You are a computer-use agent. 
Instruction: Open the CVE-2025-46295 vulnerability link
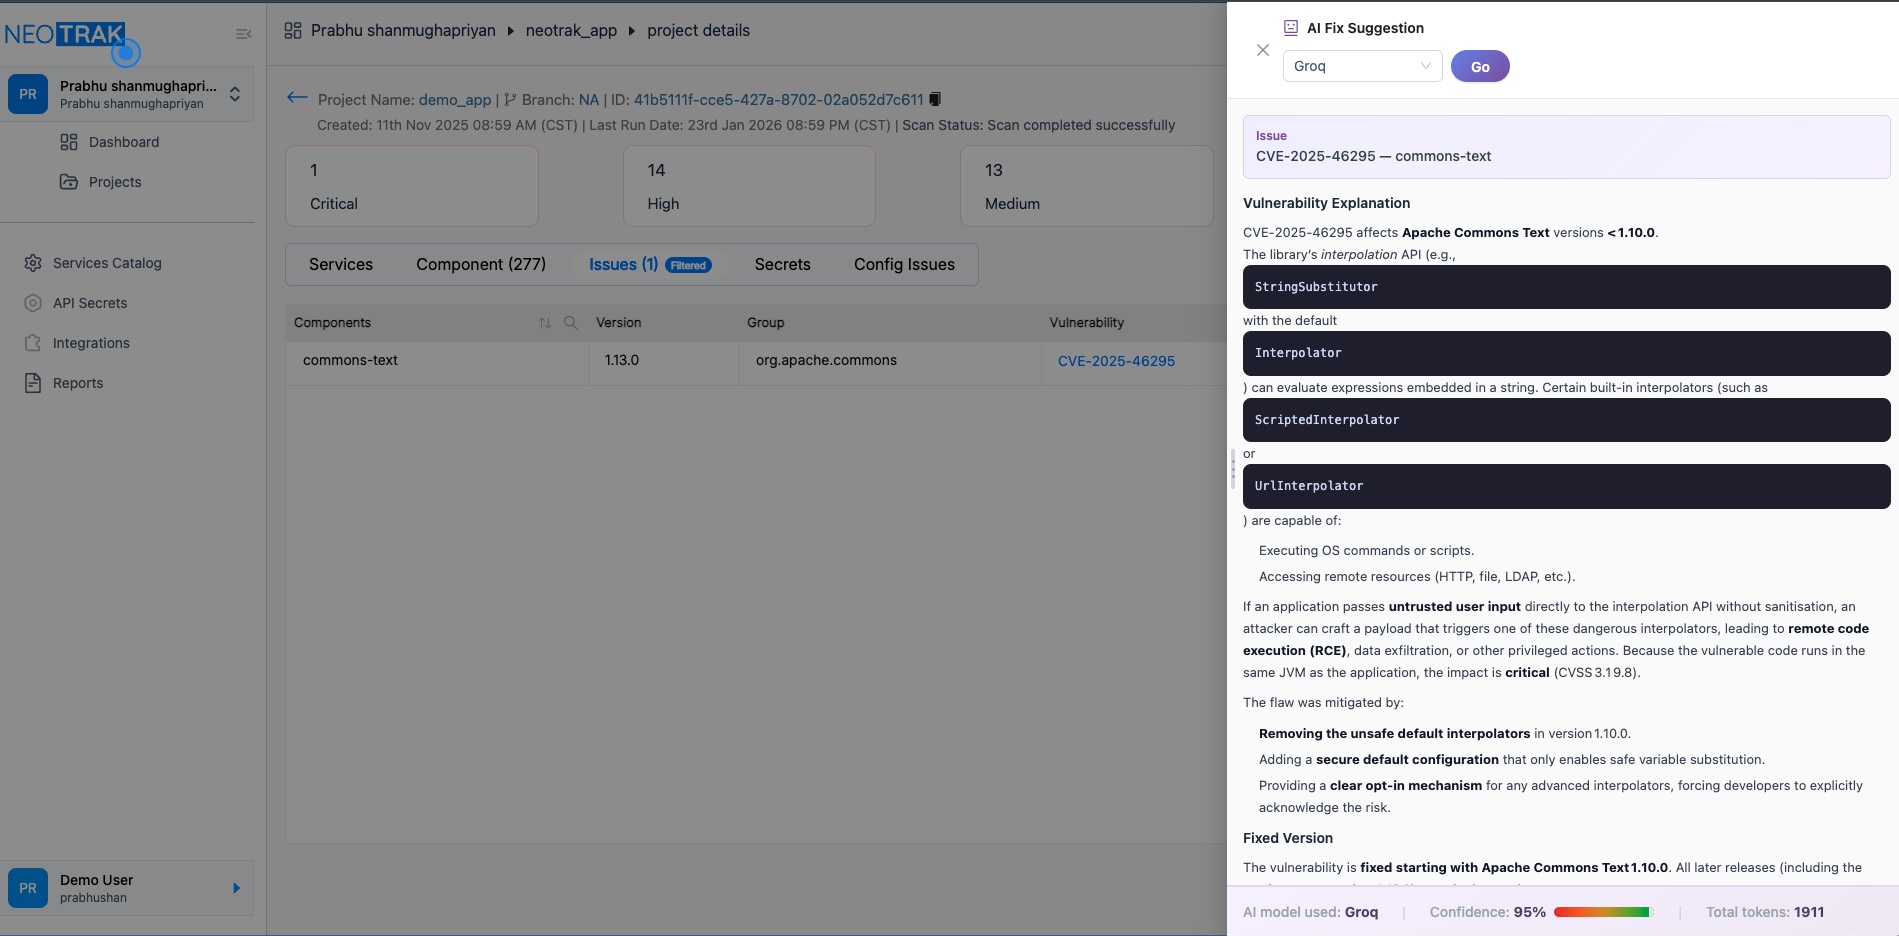[x=1116, y=361]
